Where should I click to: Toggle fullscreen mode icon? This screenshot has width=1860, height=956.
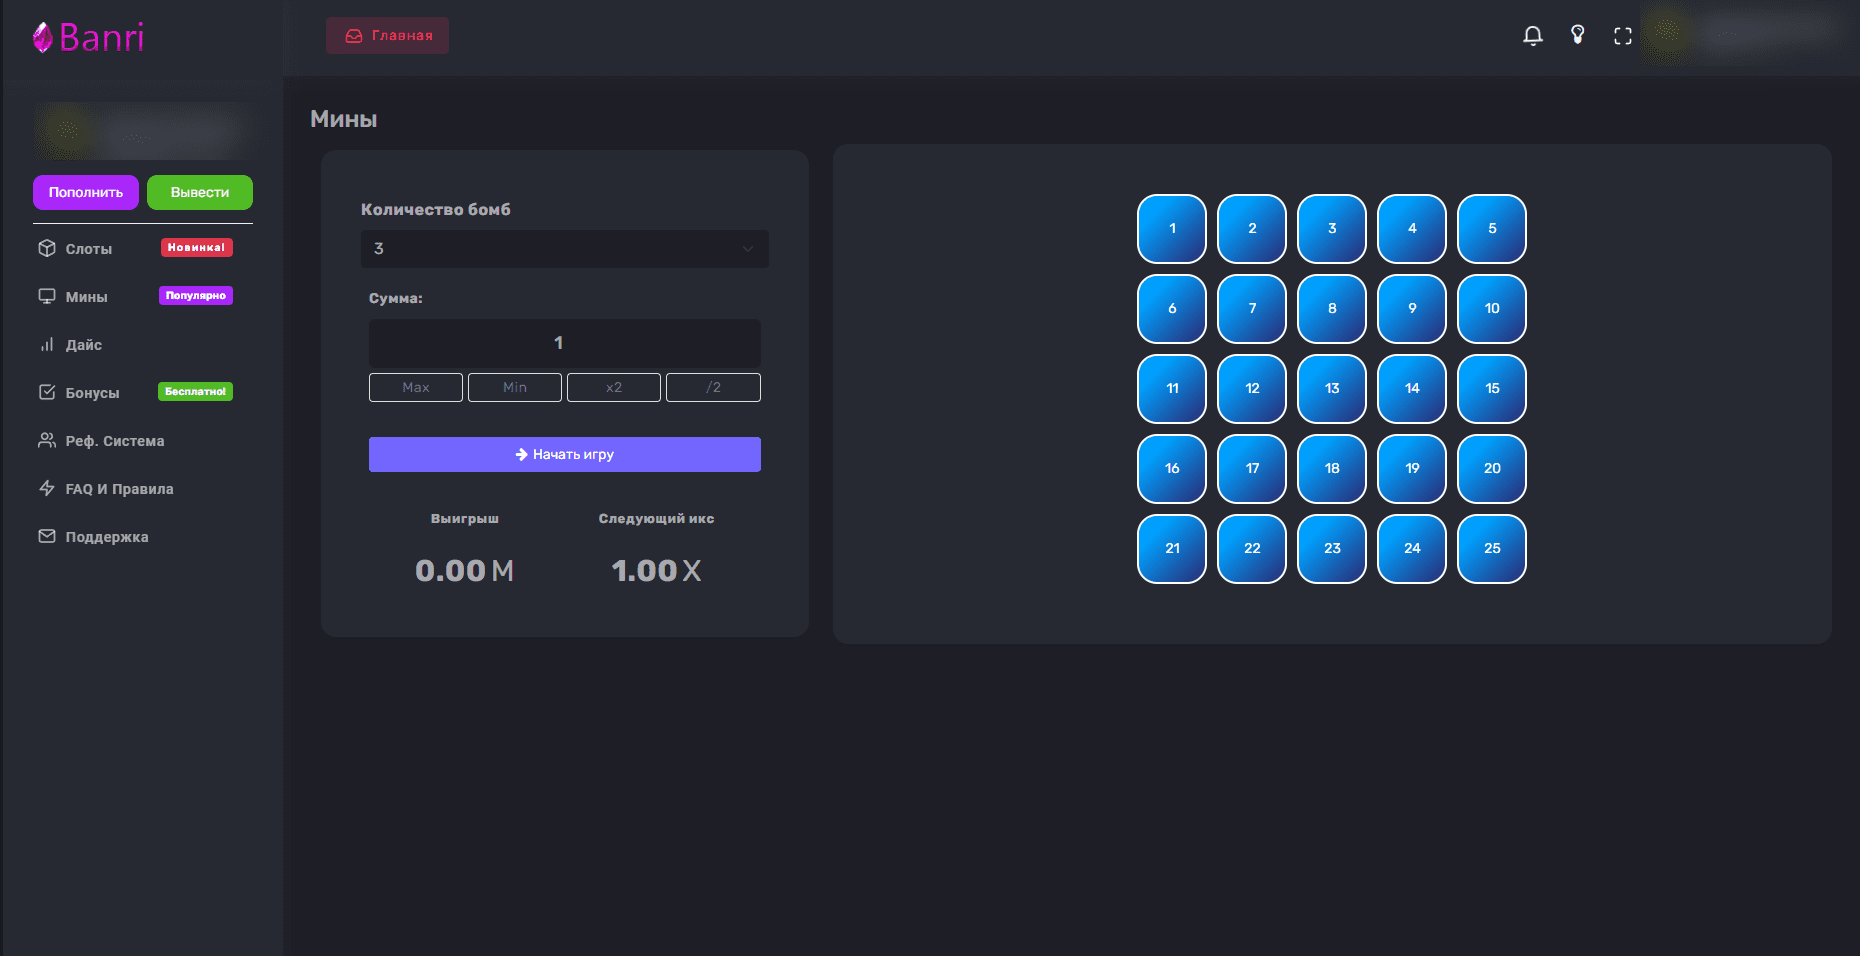1622,36
